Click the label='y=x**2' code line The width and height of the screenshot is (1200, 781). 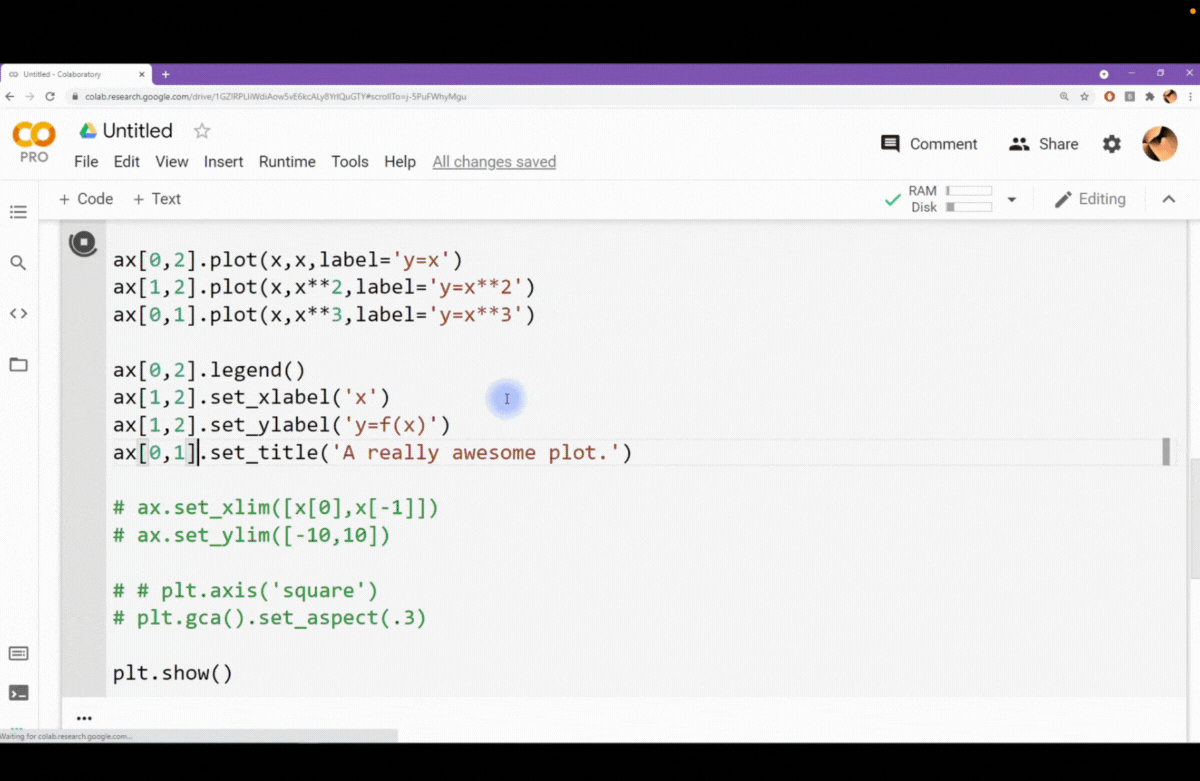[324, 288]
